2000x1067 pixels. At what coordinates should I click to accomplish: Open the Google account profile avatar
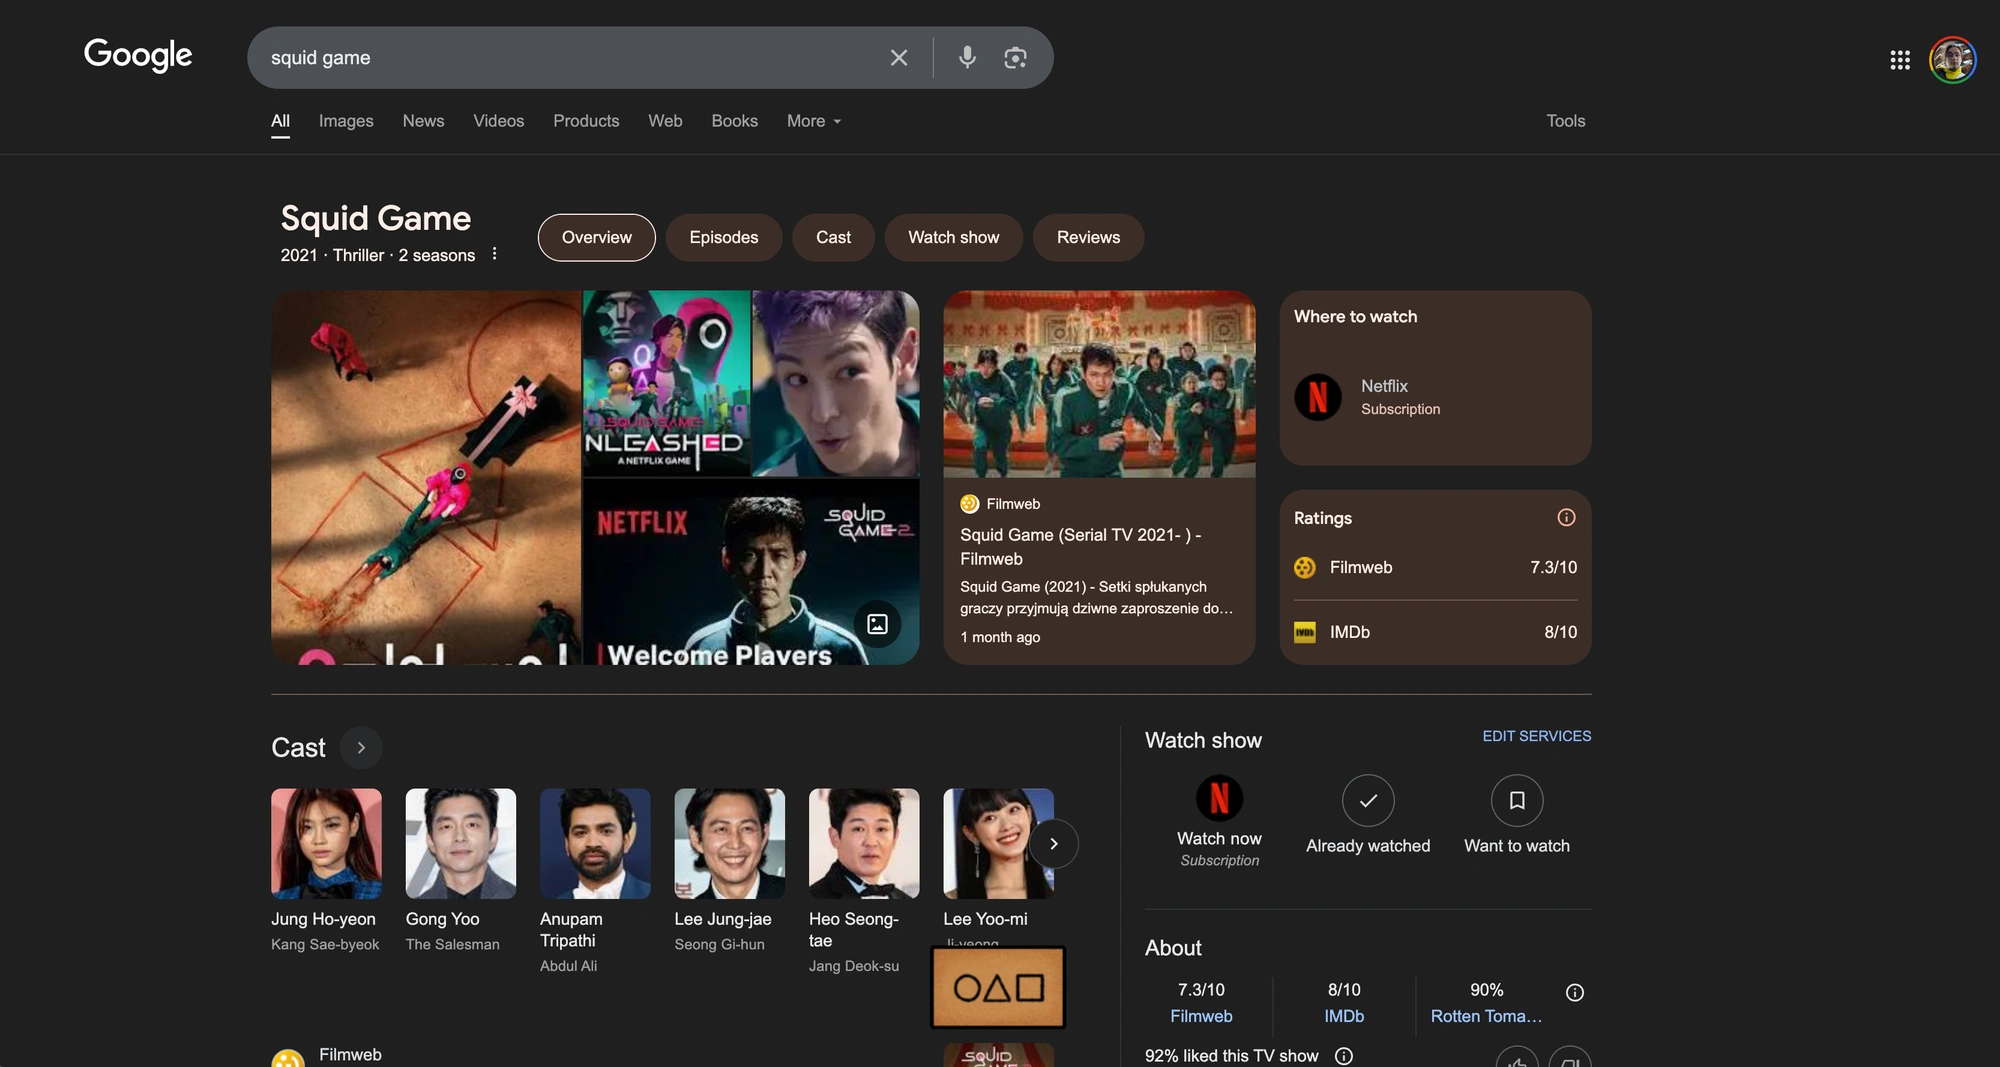click(x=1952, y=60)
